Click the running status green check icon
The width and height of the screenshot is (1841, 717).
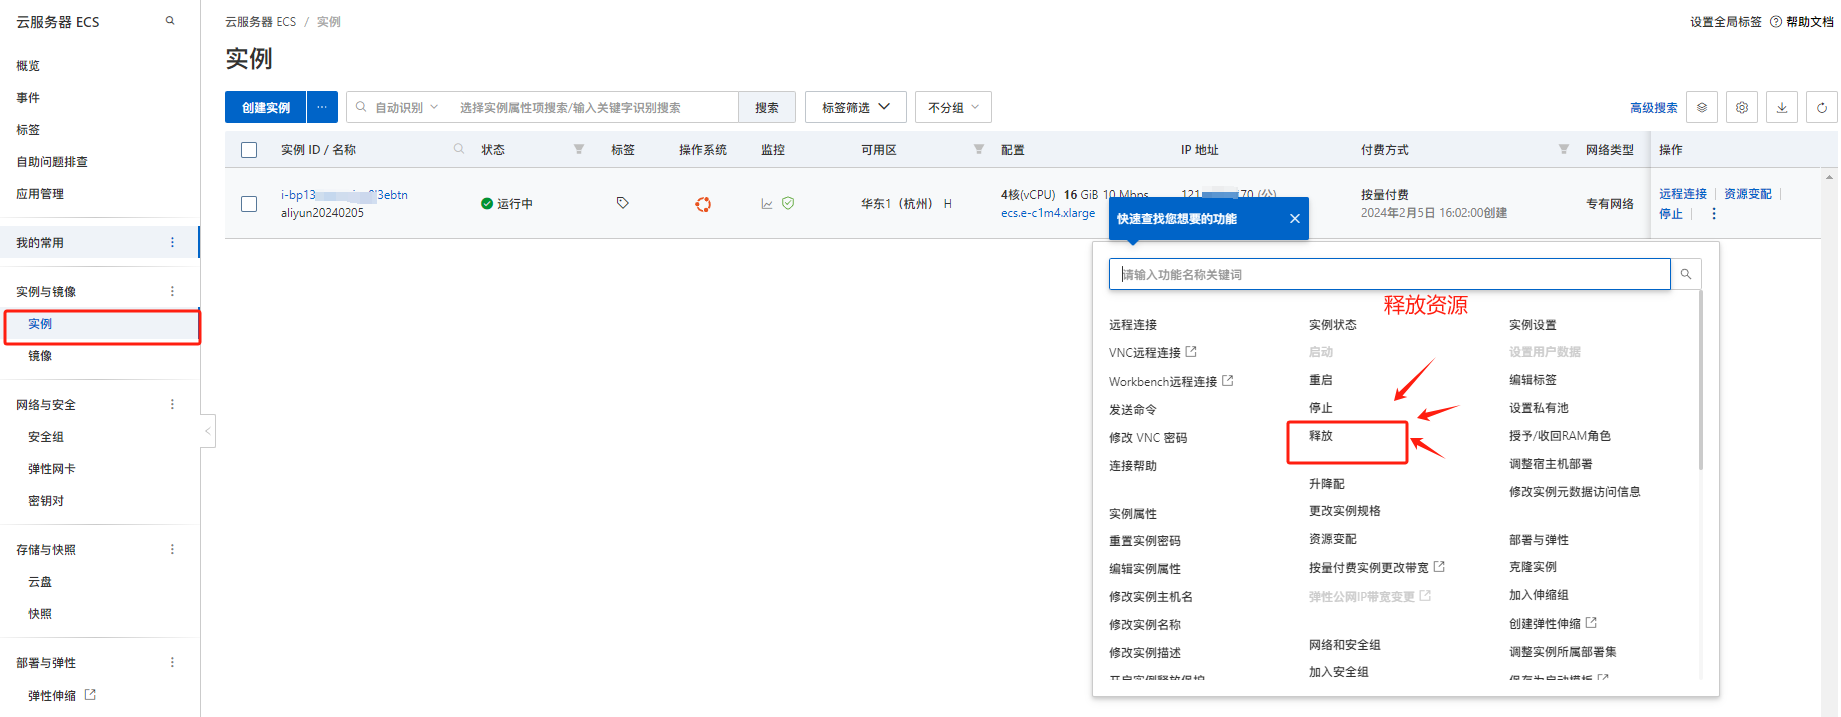487,204
